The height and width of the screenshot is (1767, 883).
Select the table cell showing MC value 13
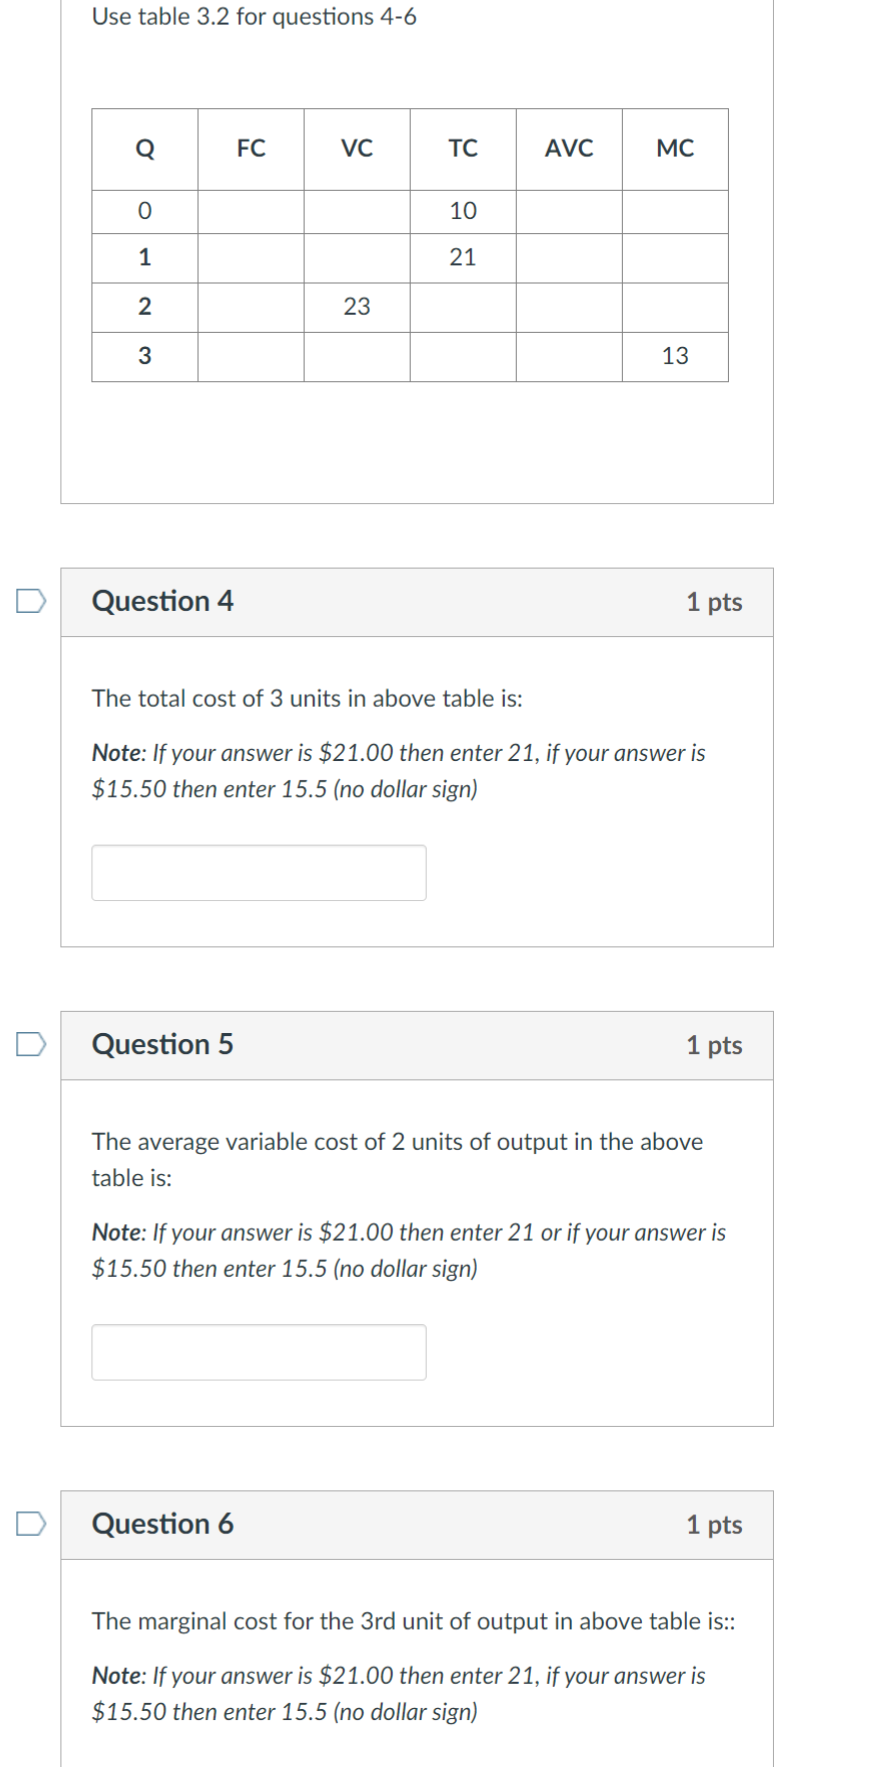tap(674, 354)
